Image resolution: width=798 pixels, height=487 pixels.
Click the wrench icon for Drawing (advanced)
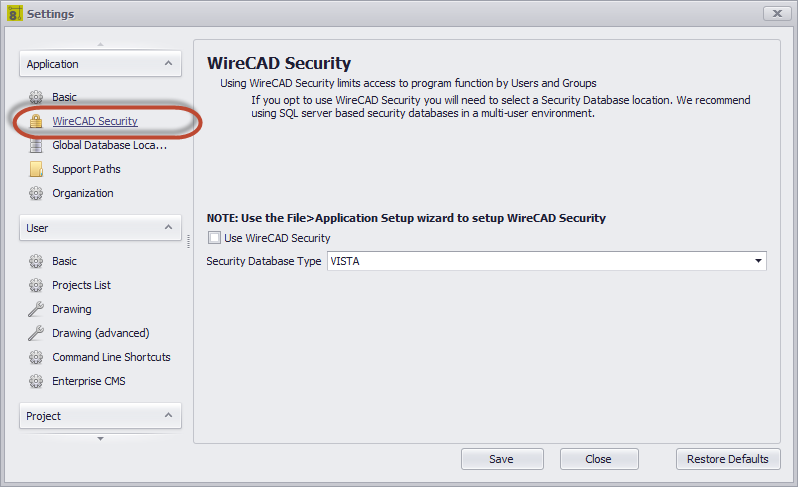[x=36, y=333]
